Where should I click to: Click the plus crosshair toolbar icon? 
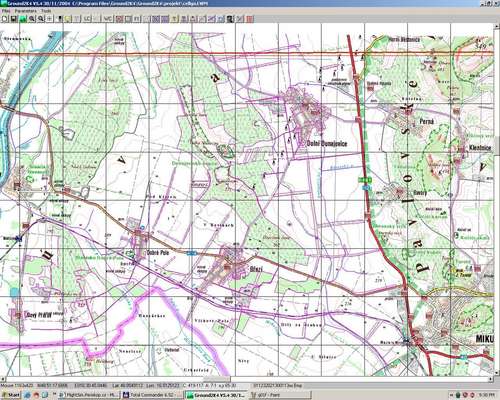pos(49,19)
